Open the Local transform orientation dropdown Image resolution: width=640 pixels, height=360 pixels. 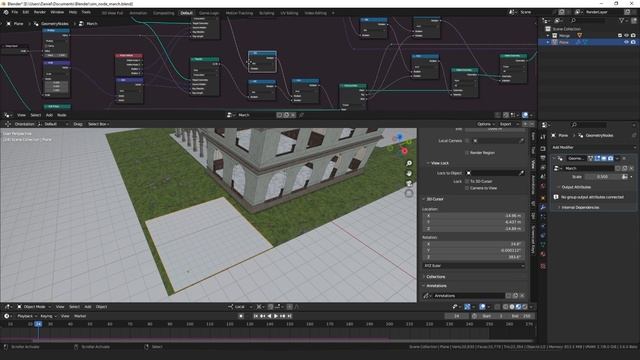(240, 307)
